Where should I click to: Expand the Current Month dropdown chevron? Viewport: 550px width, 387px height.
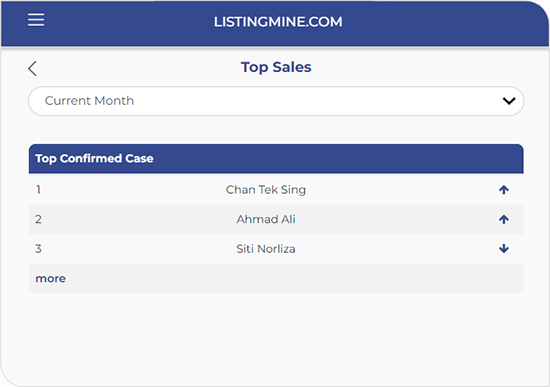pyautogui.click(x=509, y=101)
